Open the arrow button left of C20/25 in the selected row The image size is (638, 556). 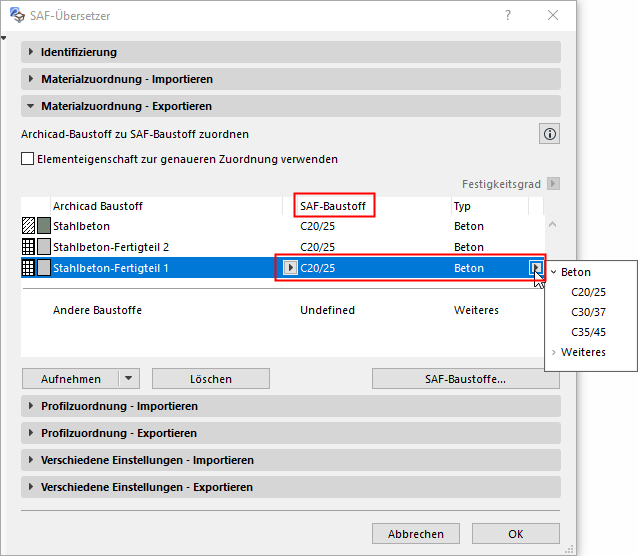(290, 268)
